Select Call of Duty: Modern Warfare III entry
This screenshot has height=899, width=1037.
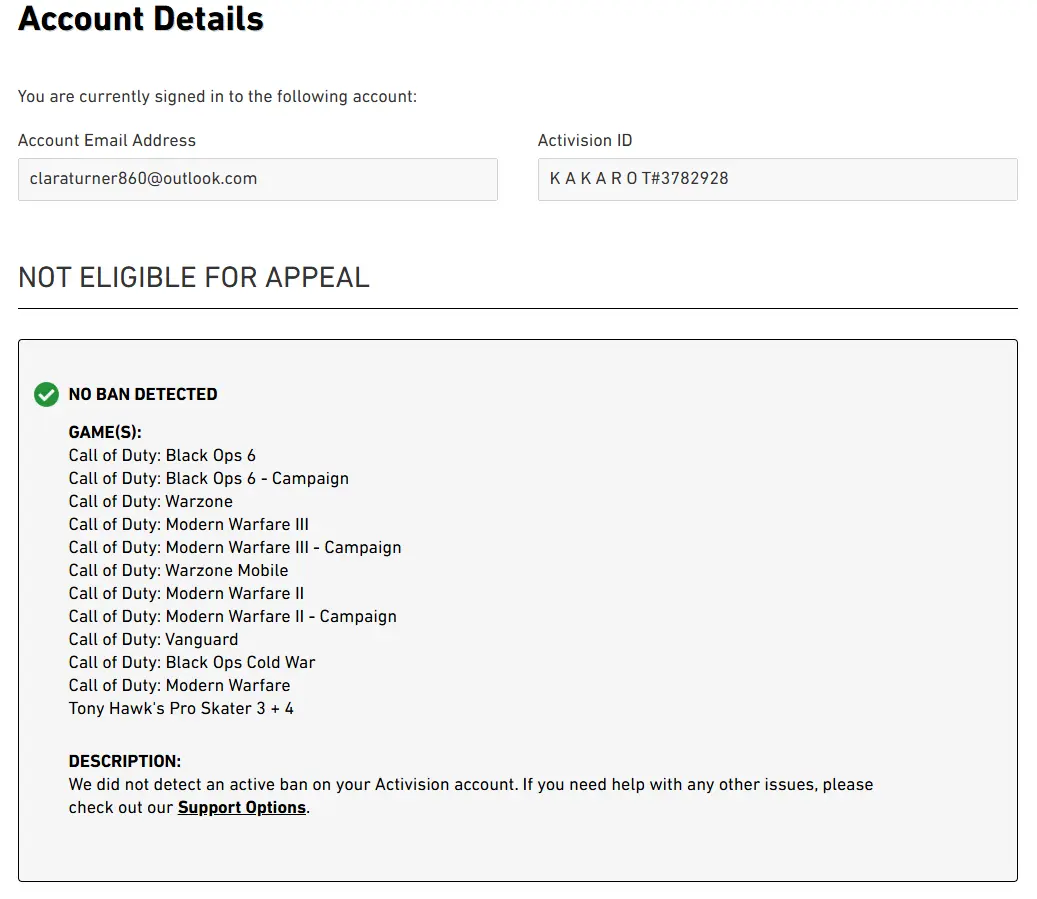188,524
